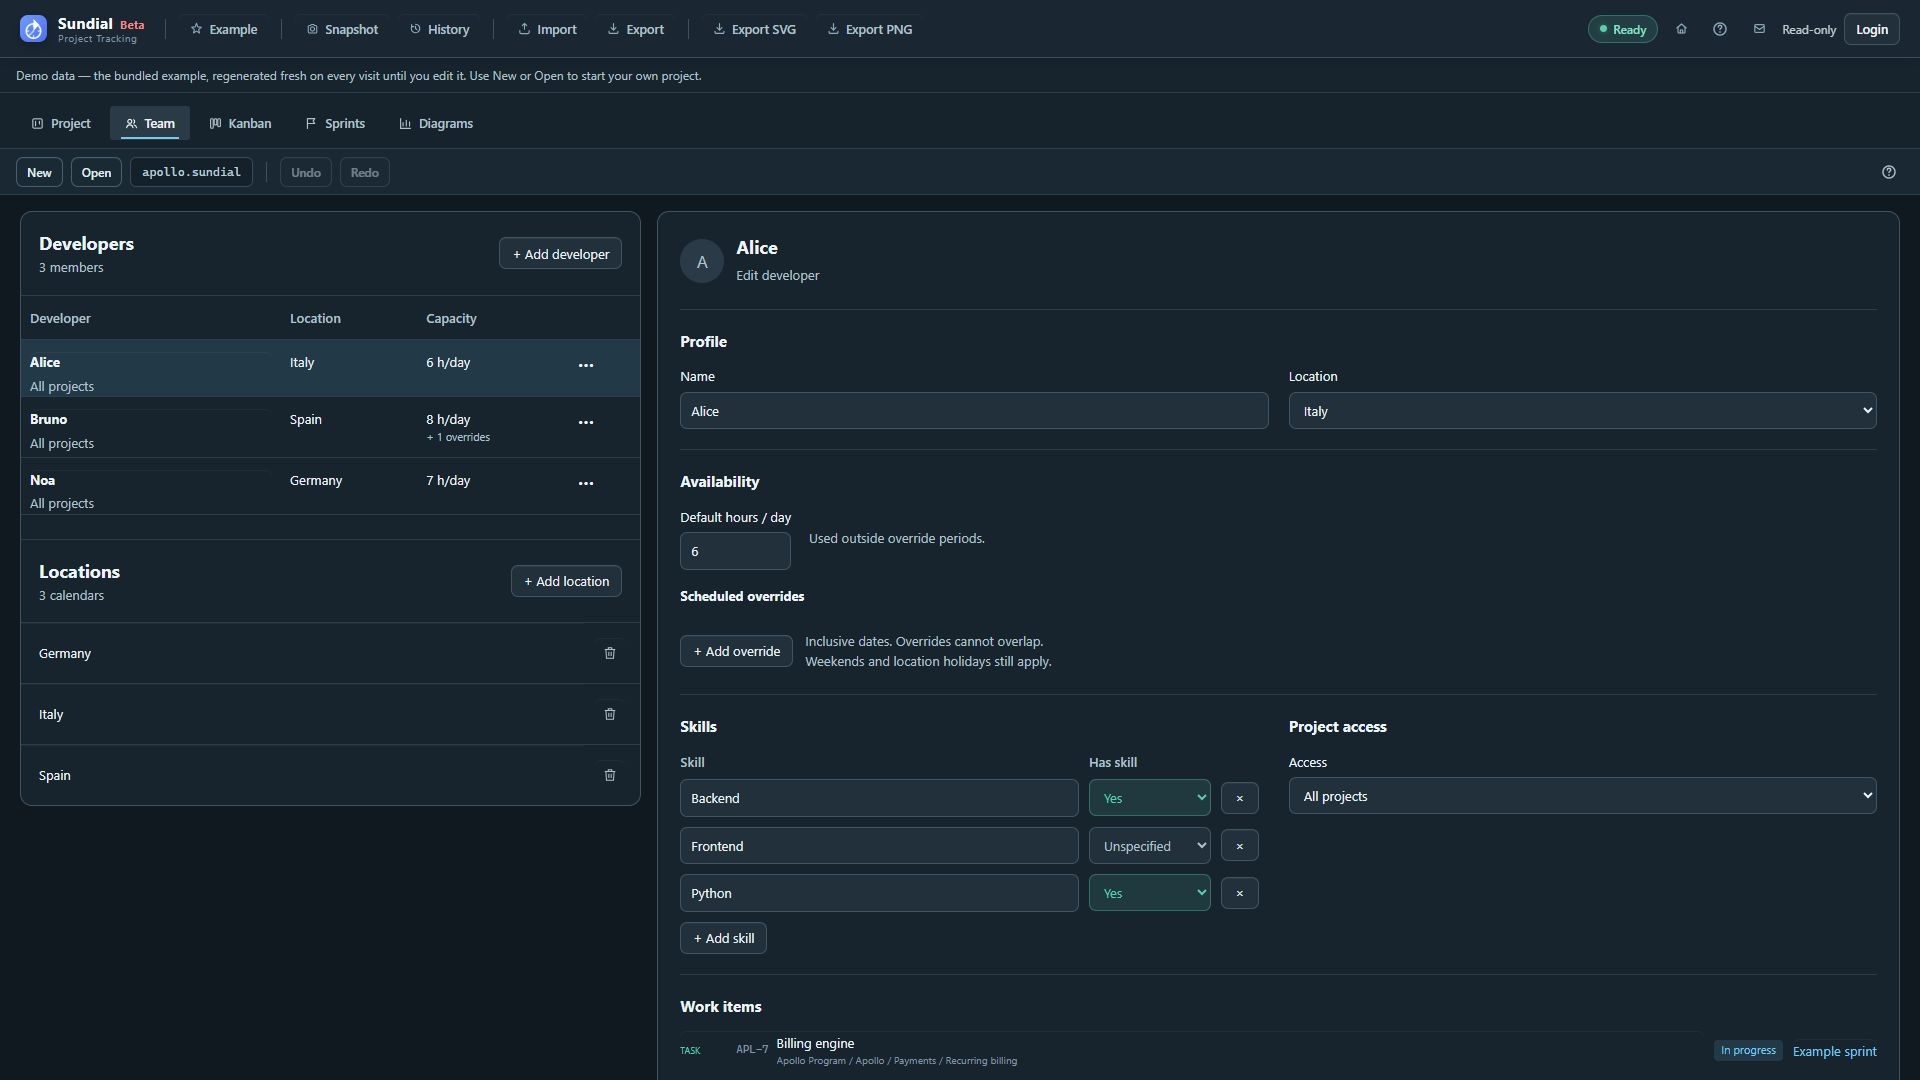Click the Add location button
1920x1080 pixels.
coord(566,581)
